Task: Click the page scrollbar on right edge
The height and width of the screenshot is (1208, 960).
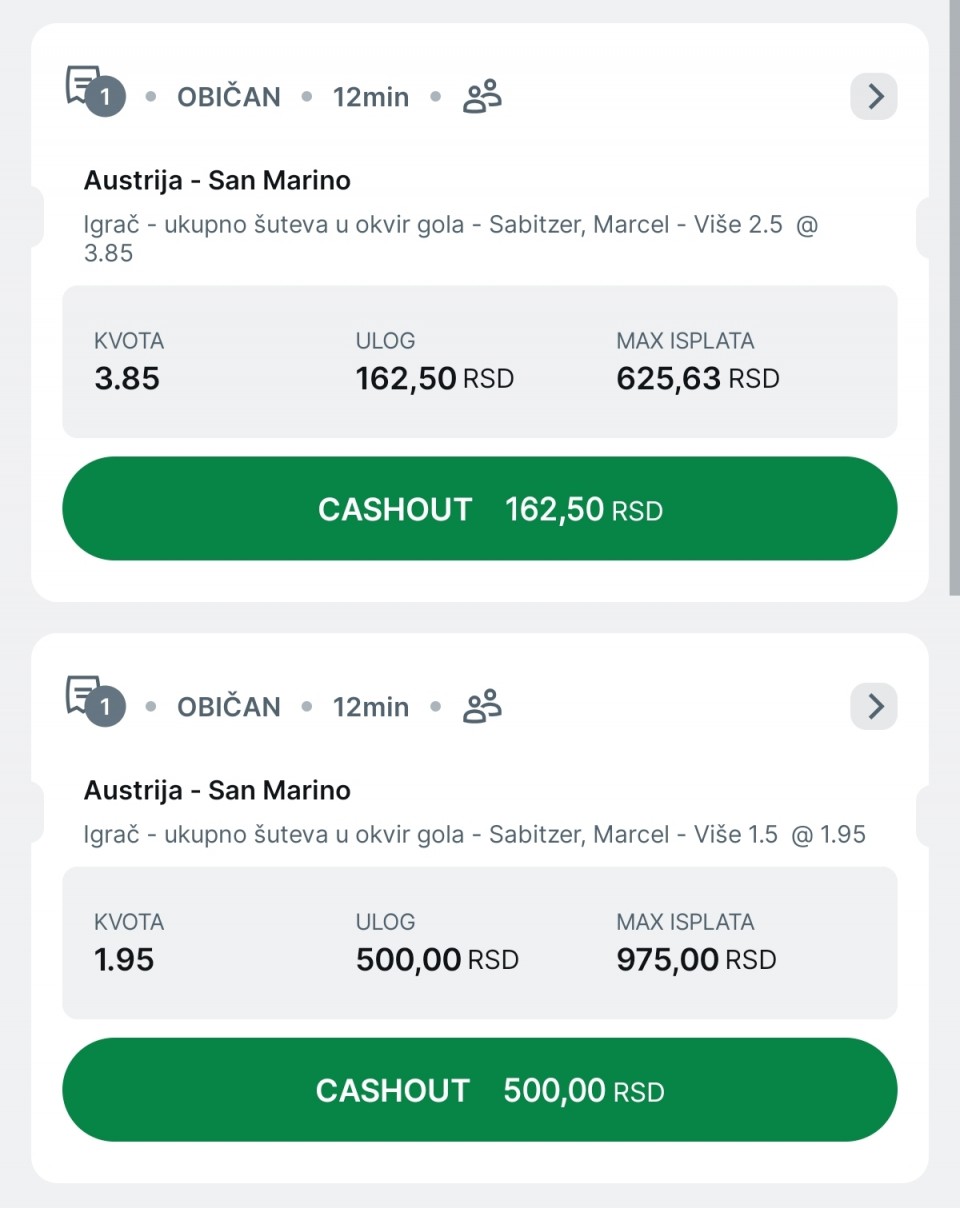Action: (953, 300)
